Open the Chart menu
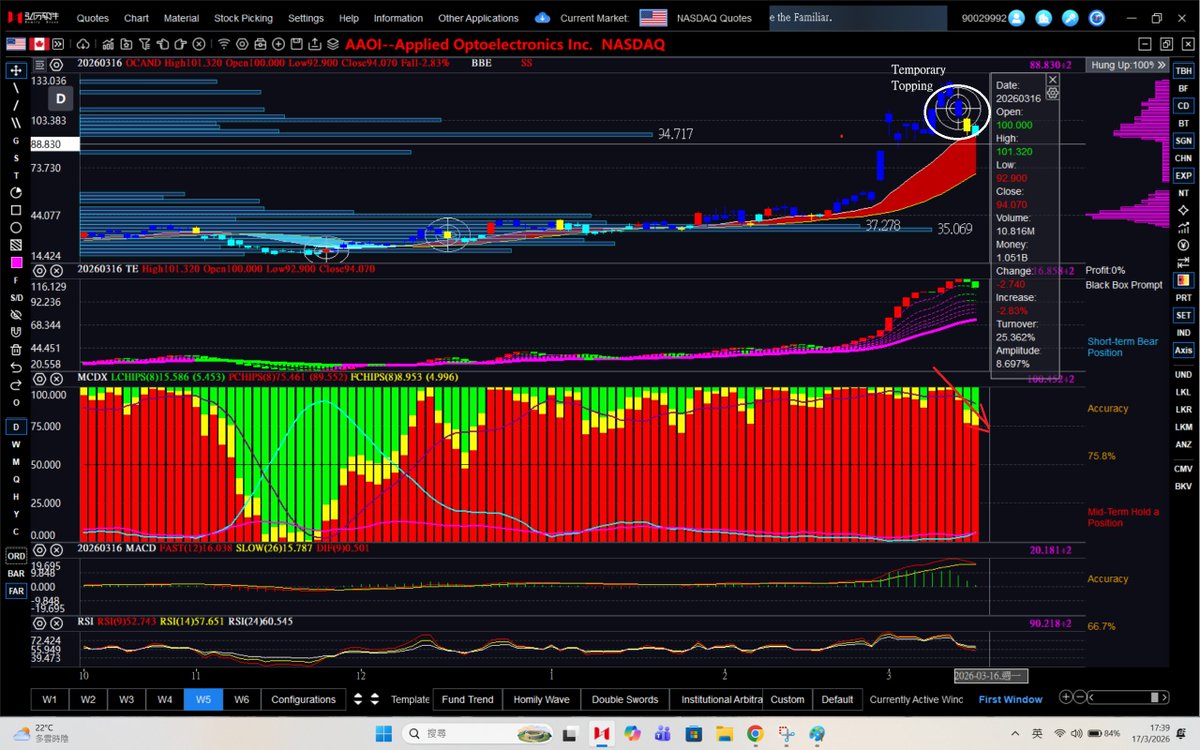Image resolution: width=1200 pixels, height=750 pixels. [x=137, y=18]
